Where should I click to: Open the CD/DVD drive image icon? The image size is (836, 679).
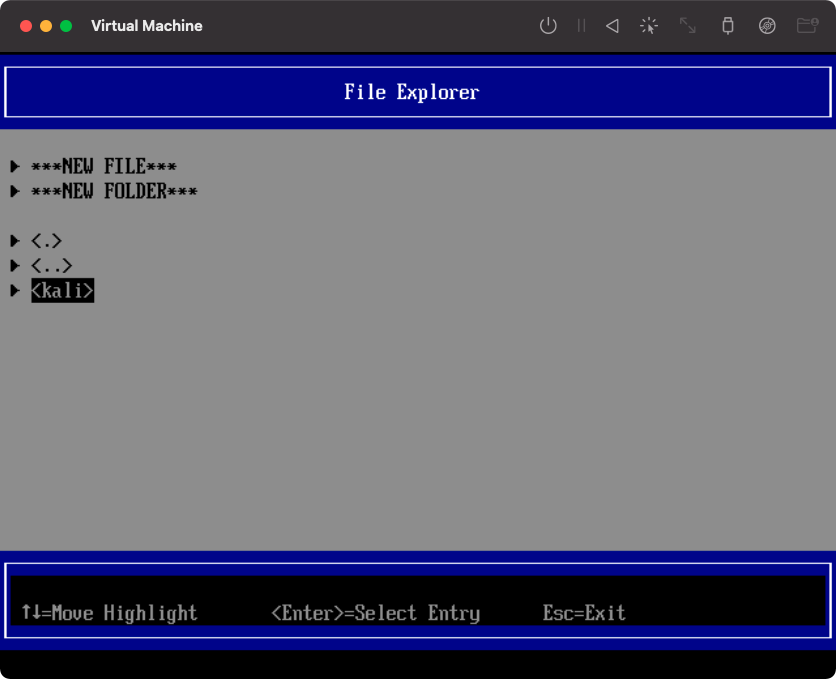[x=767, y=26]
